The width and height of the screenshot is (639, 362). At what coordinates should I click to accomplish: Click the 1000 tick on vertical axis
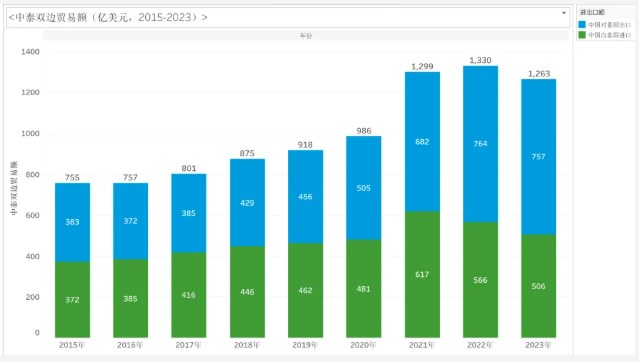pyautogui.click(x=31, y=134)
